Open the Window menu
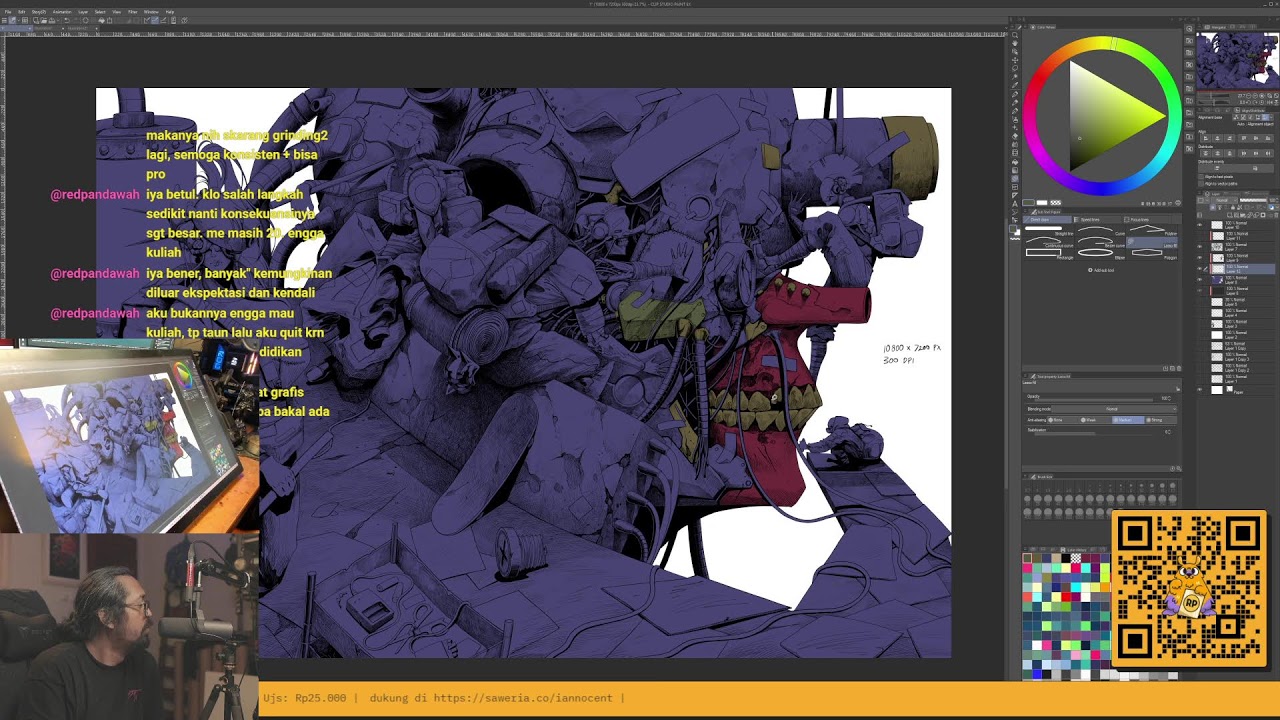1280x720 pixels. pos(151,12)
